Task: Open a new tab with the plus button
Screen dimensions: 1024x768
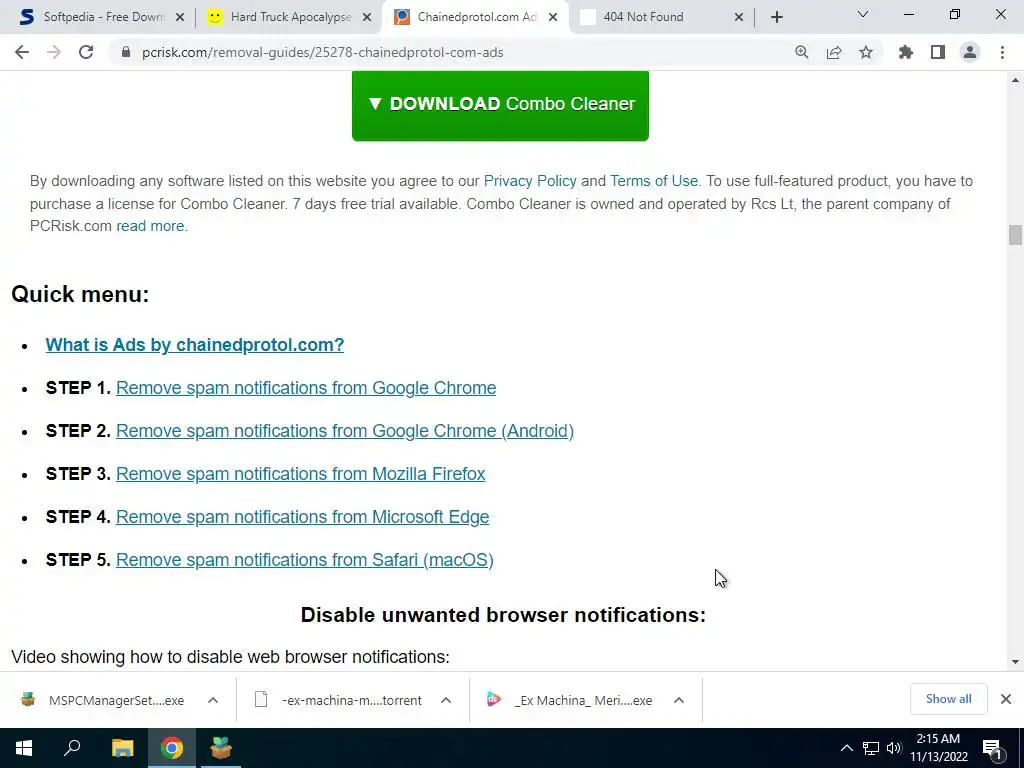Action: pyautogui.click(x=776, y=17)
